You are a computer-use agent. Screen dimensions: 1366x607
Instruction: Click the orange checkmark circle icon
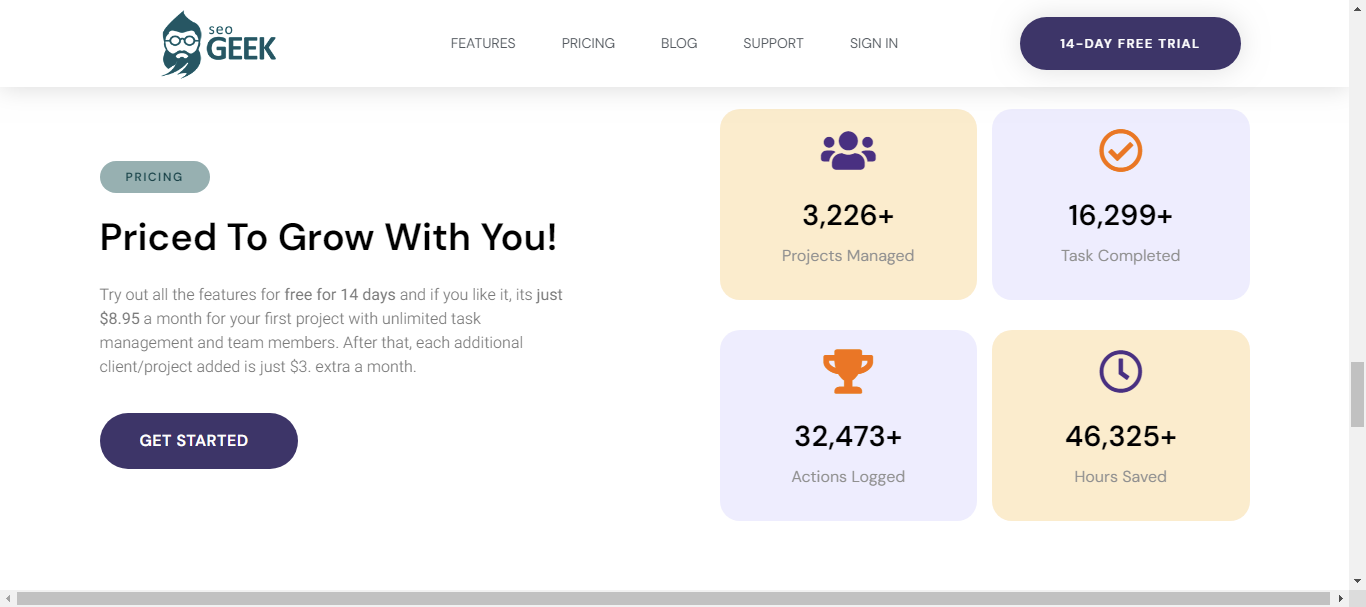1120,150
